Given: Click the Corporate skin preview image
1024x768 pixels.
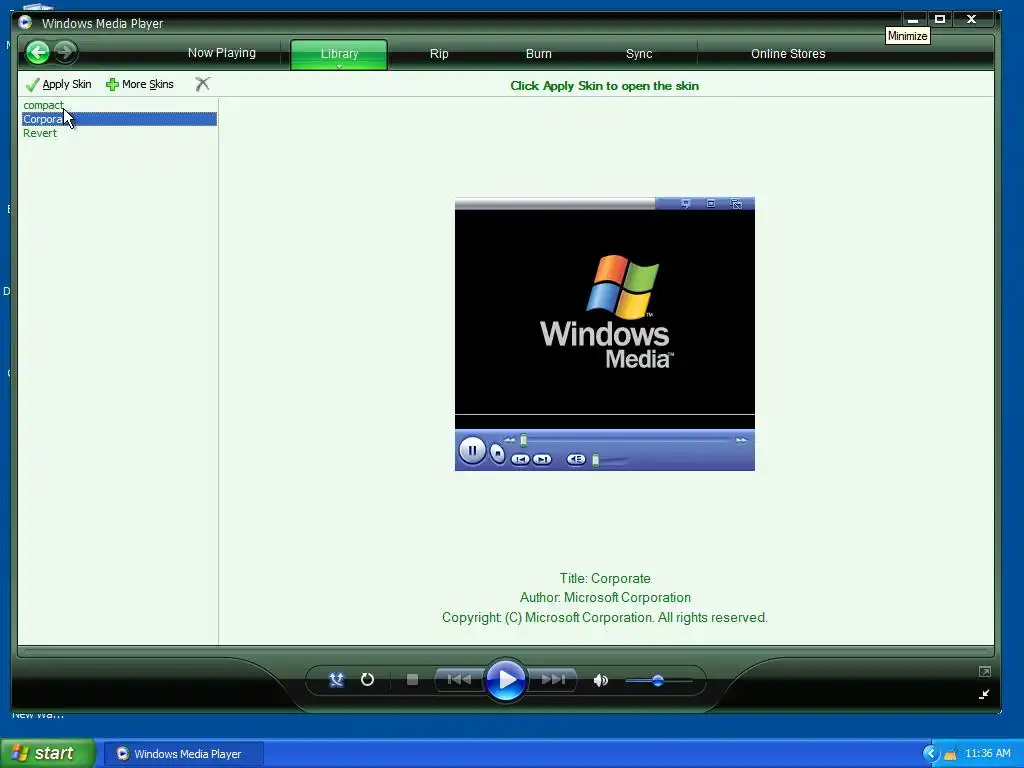Looking at the screenshot, I should [605, 334].
